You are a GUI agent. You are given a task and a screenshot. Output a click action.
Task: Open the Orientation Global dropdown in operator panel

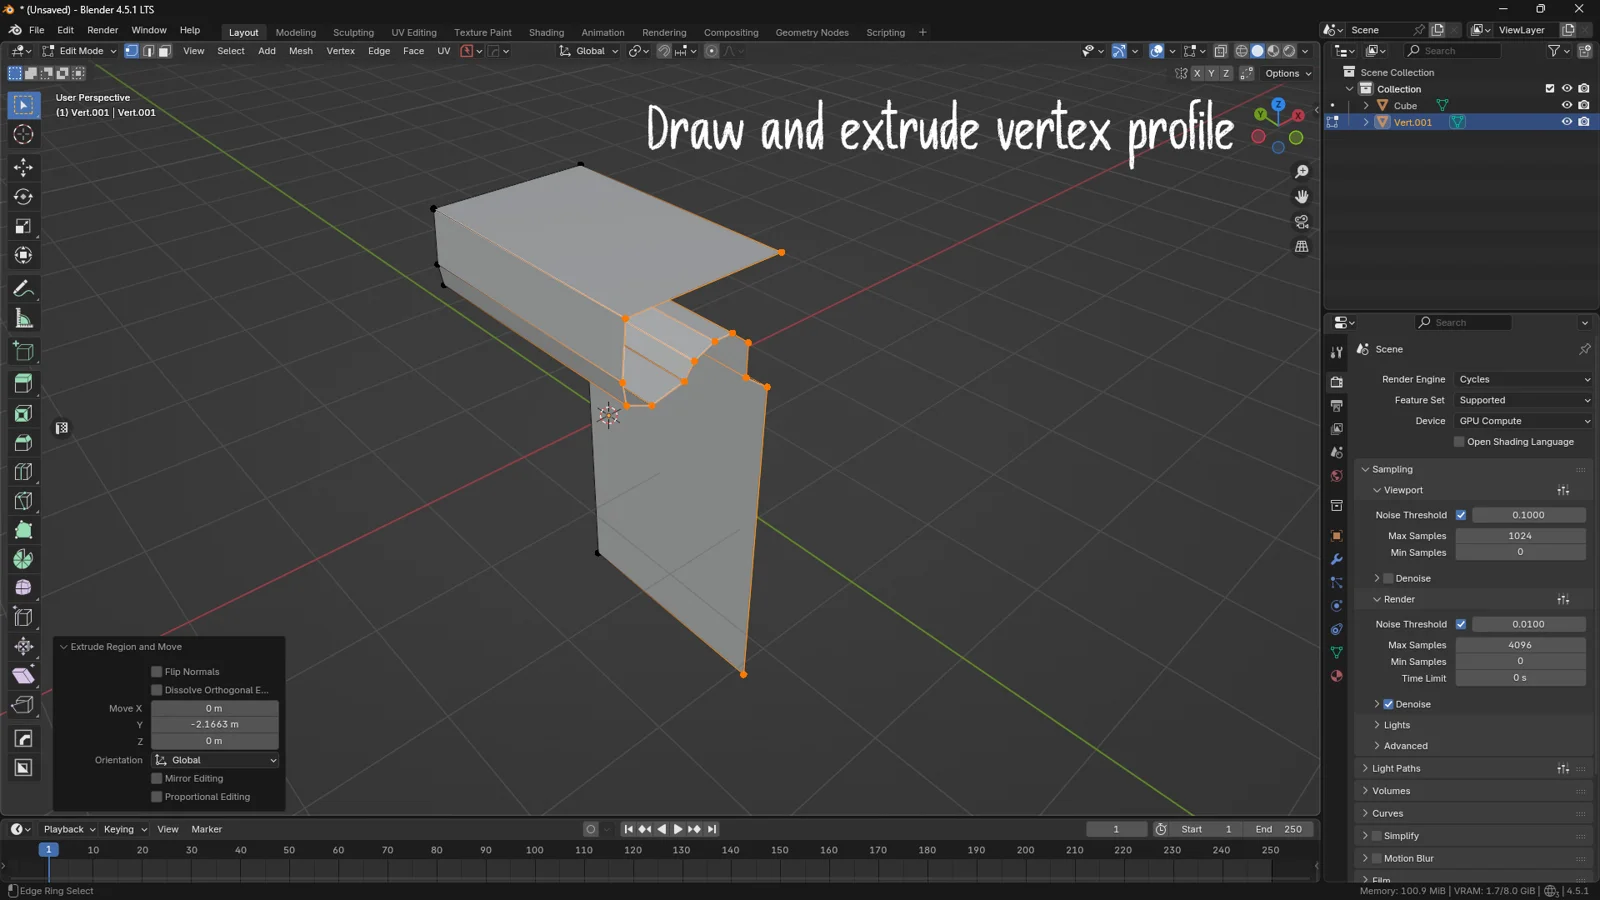[x=215, y=761]
